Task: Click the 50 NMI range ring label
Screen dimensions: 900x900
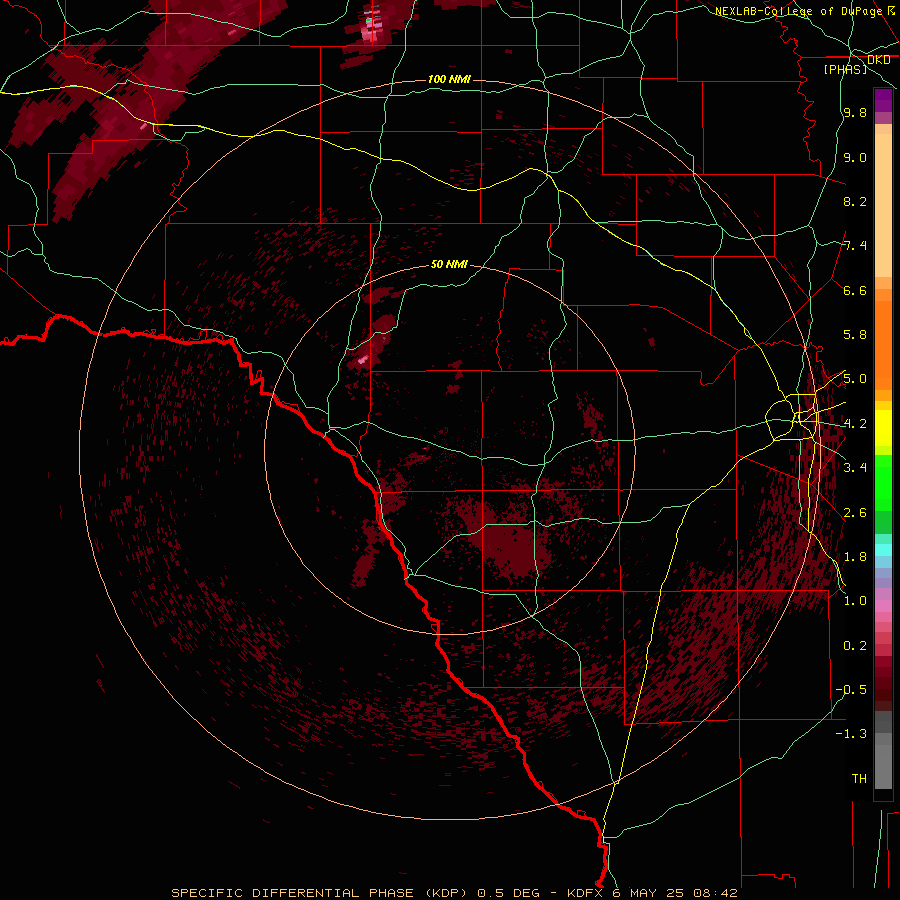Action: coord(449,264)
